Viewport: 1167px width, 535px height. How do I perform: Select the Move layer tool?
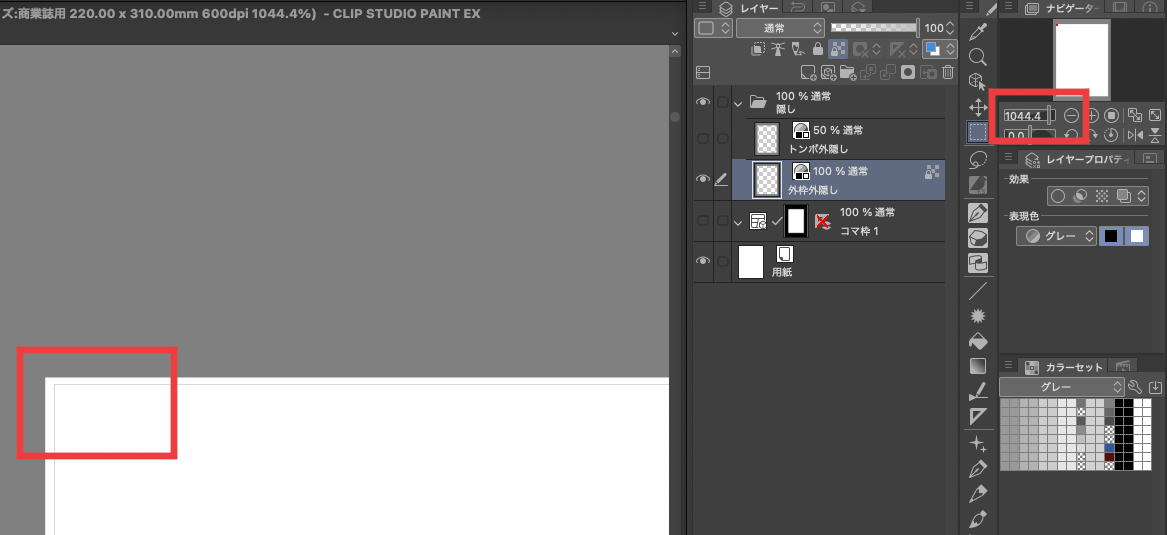978,106
